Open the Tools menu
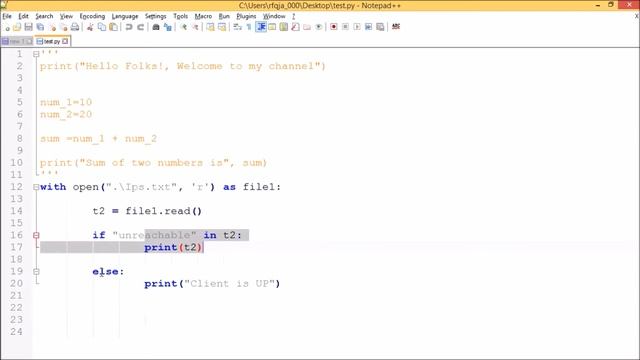This screenshot has width=640, height=360. [x=180, y=16]
